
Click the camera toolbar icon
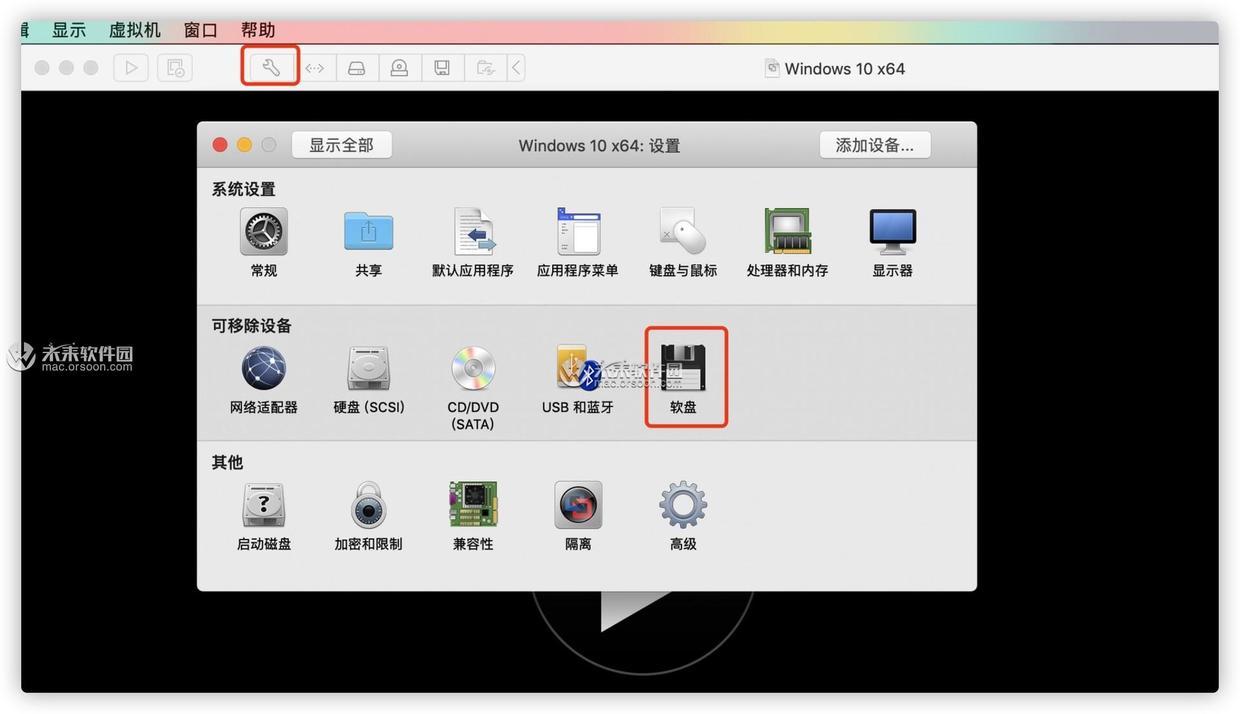[399, 68]
